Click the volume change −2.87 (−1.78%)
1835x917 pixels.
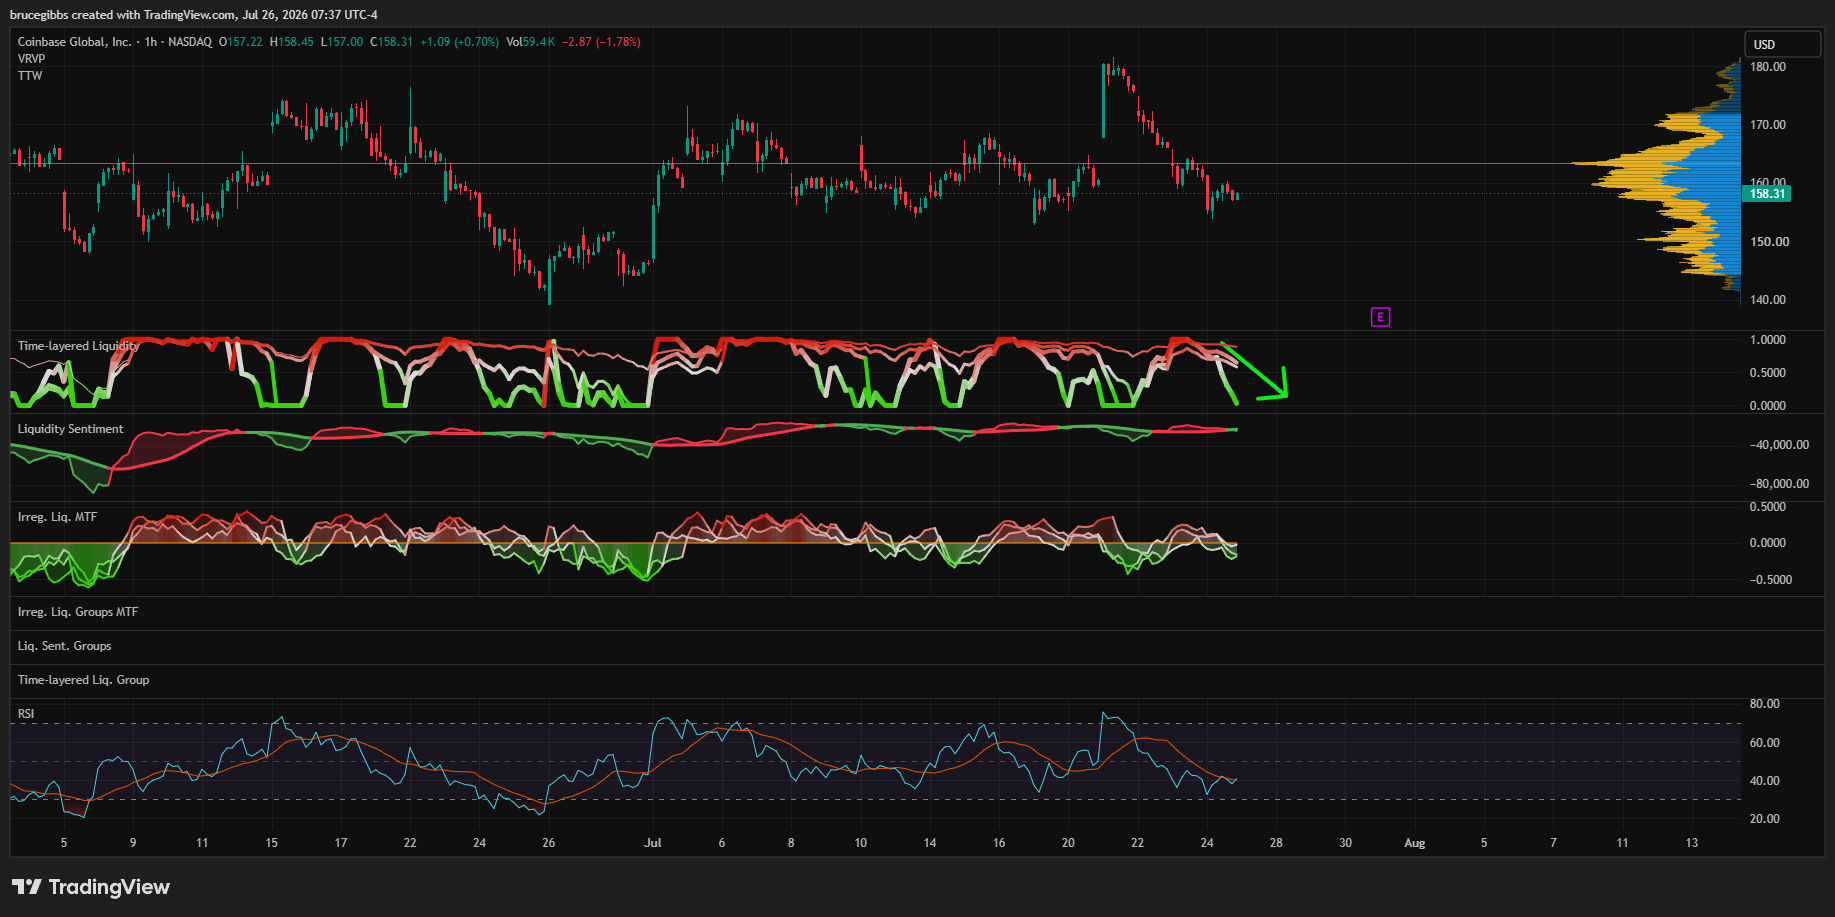[601, 42]
